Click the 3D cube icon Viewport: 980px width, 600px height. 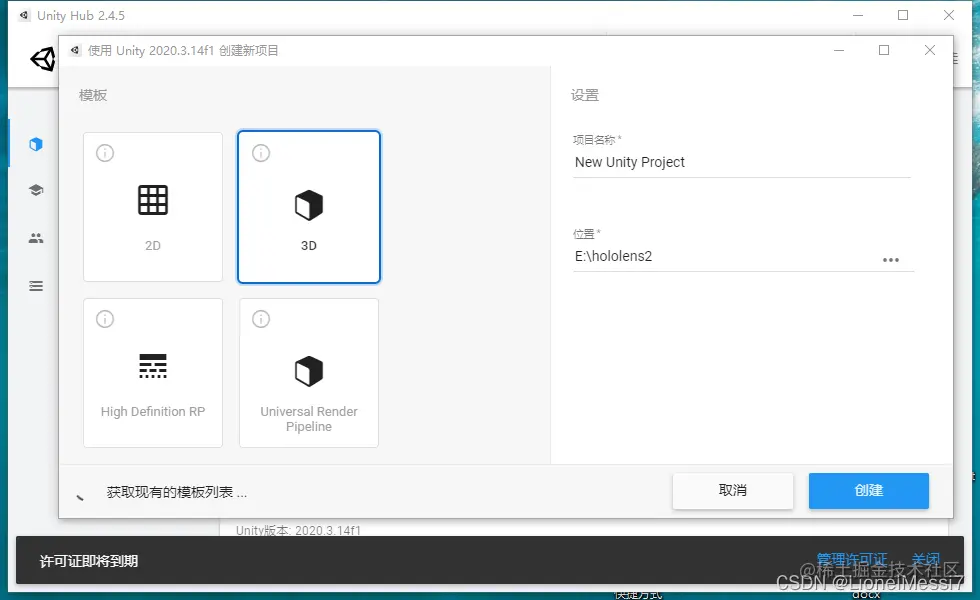click(309, 205)
